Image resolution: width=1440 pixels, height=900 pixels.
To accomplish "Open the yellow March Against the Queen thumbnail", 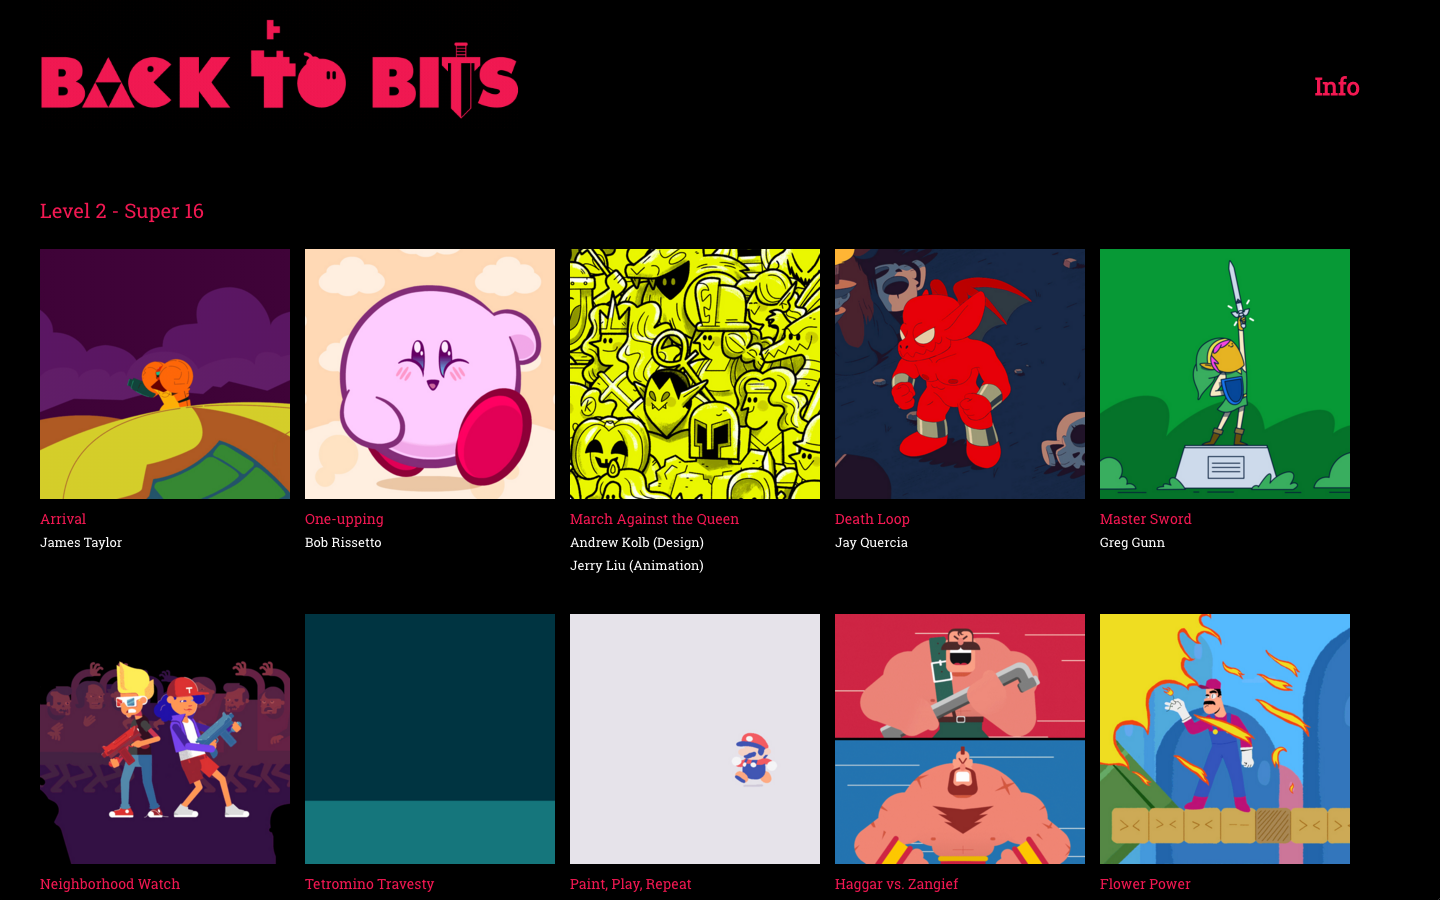I will click(695, 374).
